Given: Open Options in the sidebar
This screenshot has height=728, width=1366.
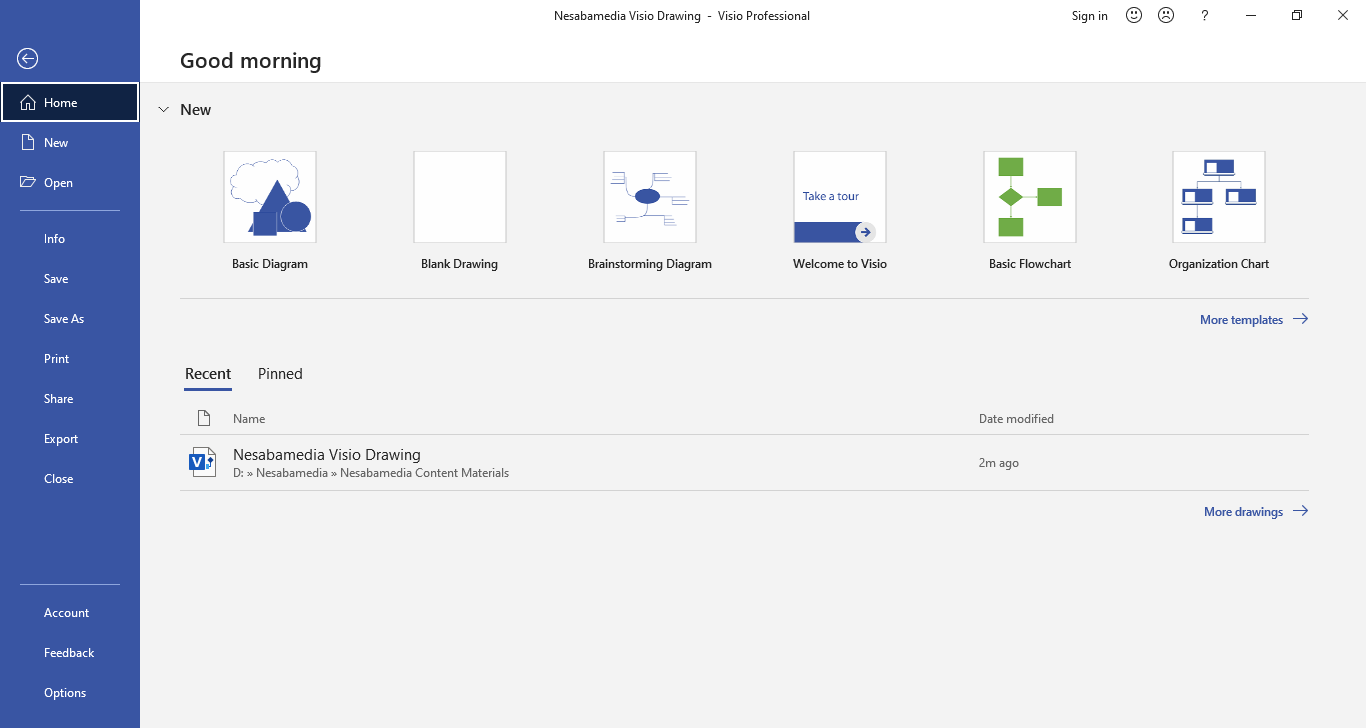Looking at the screenshot, I should [x=65, y=693].
